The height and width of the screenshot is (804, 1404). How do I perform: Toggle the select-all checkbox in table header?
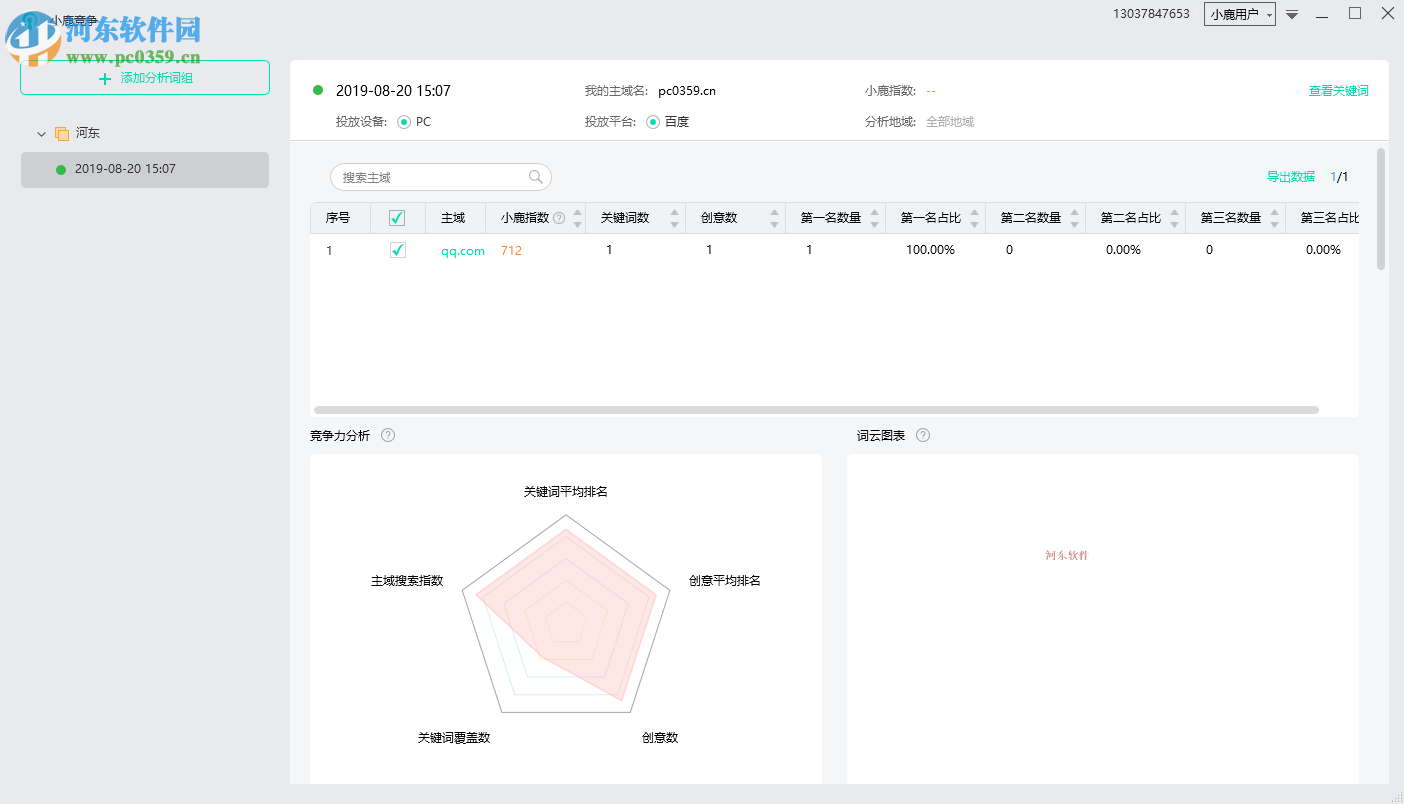click(397, 217)
